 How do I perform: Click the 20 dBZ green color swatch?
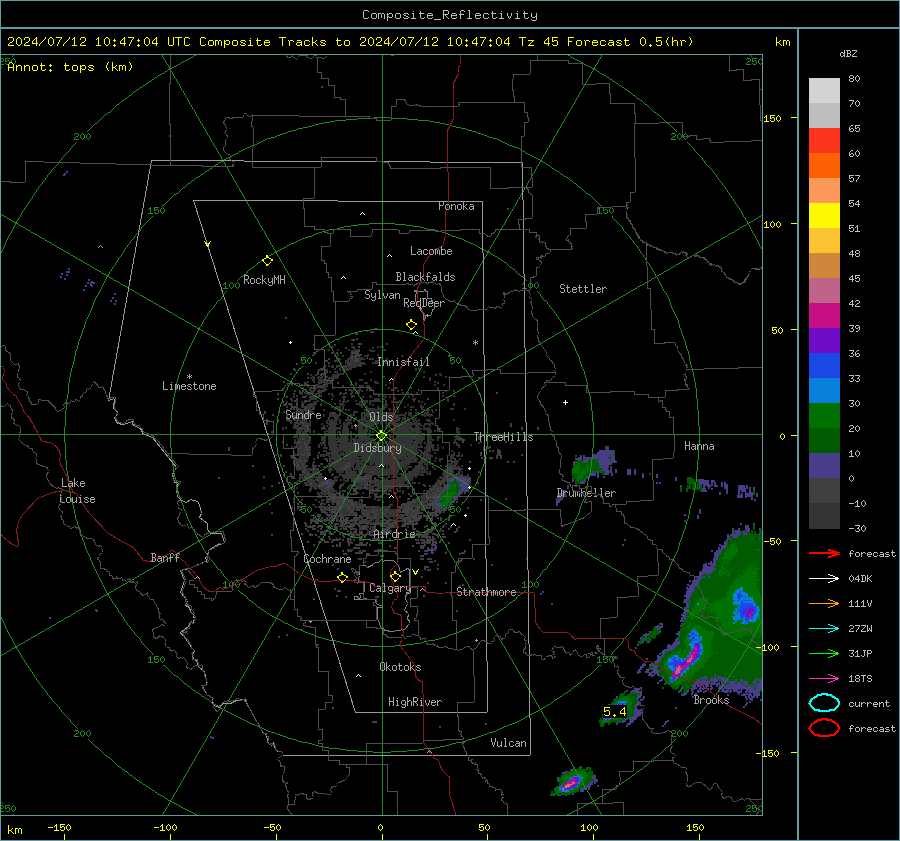pyautogui.click(x=824, y=416)
